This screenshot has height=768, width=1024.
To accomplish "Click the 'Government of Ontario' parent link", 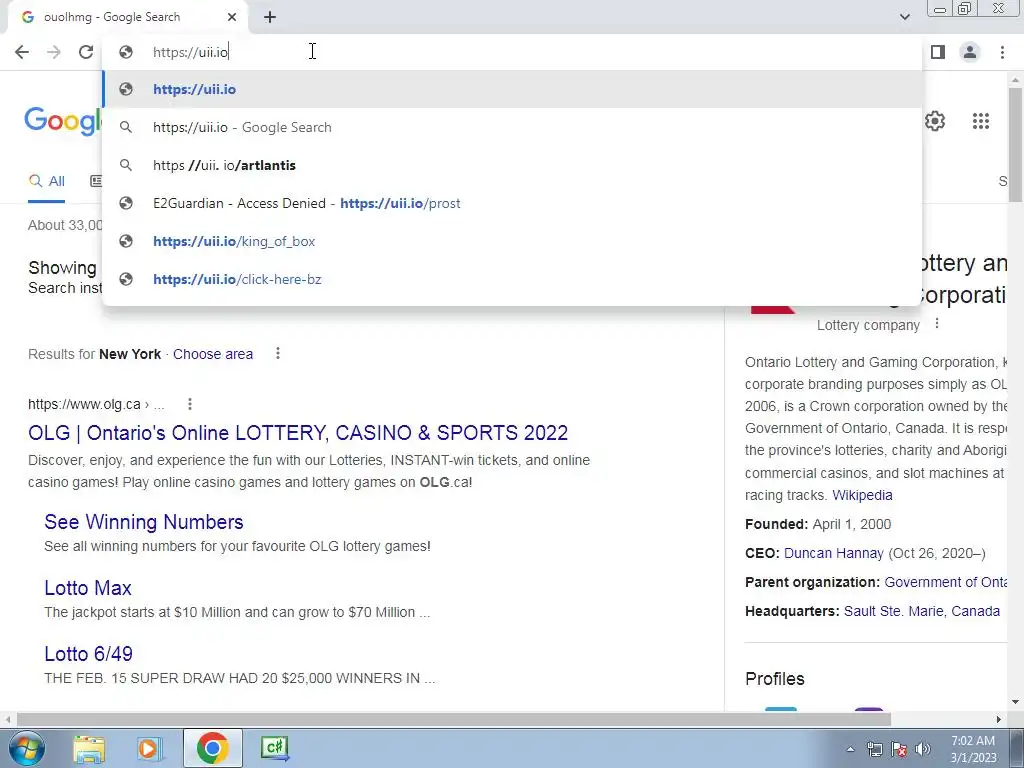I will (x=945, y=582).
